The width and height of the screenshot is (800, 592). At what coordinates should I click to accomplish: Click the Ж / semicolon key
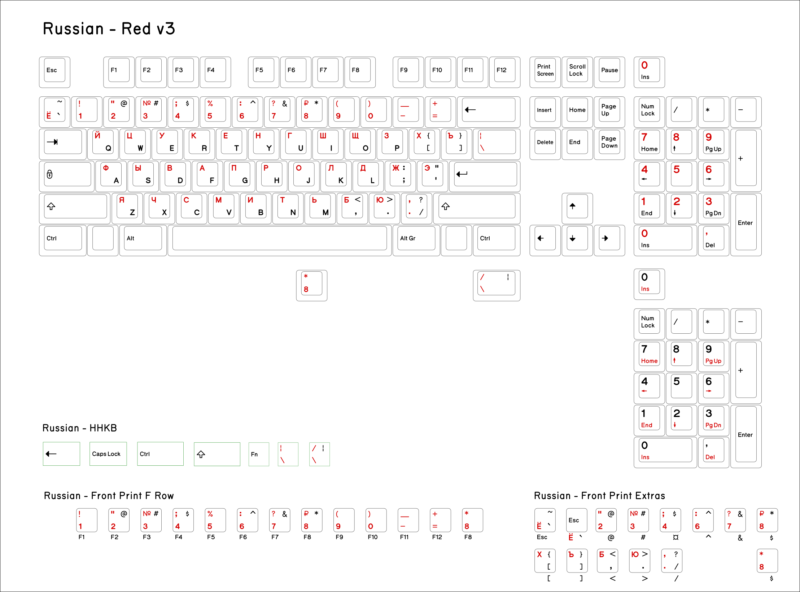(401, 176)
